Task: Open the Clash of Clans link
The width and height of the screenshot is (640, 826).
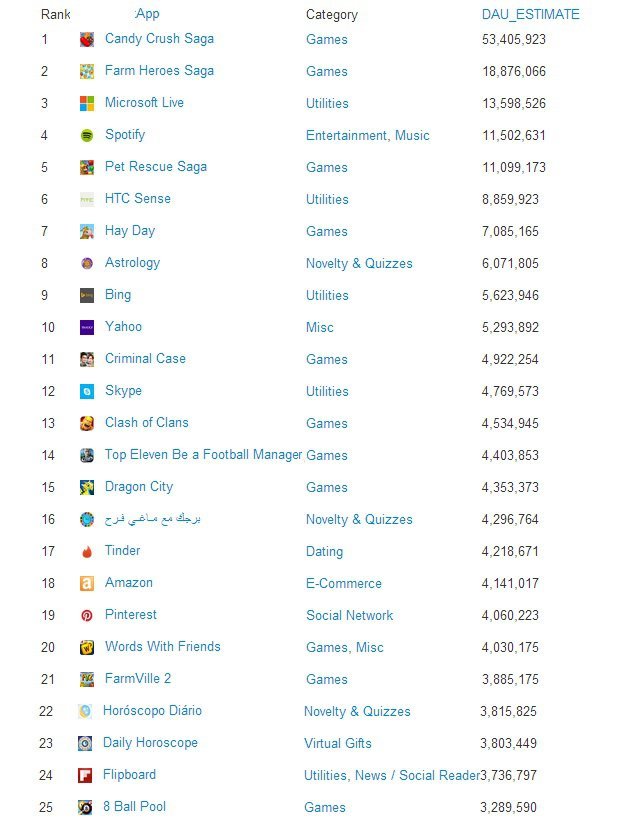Action: [x=146, y=422]
